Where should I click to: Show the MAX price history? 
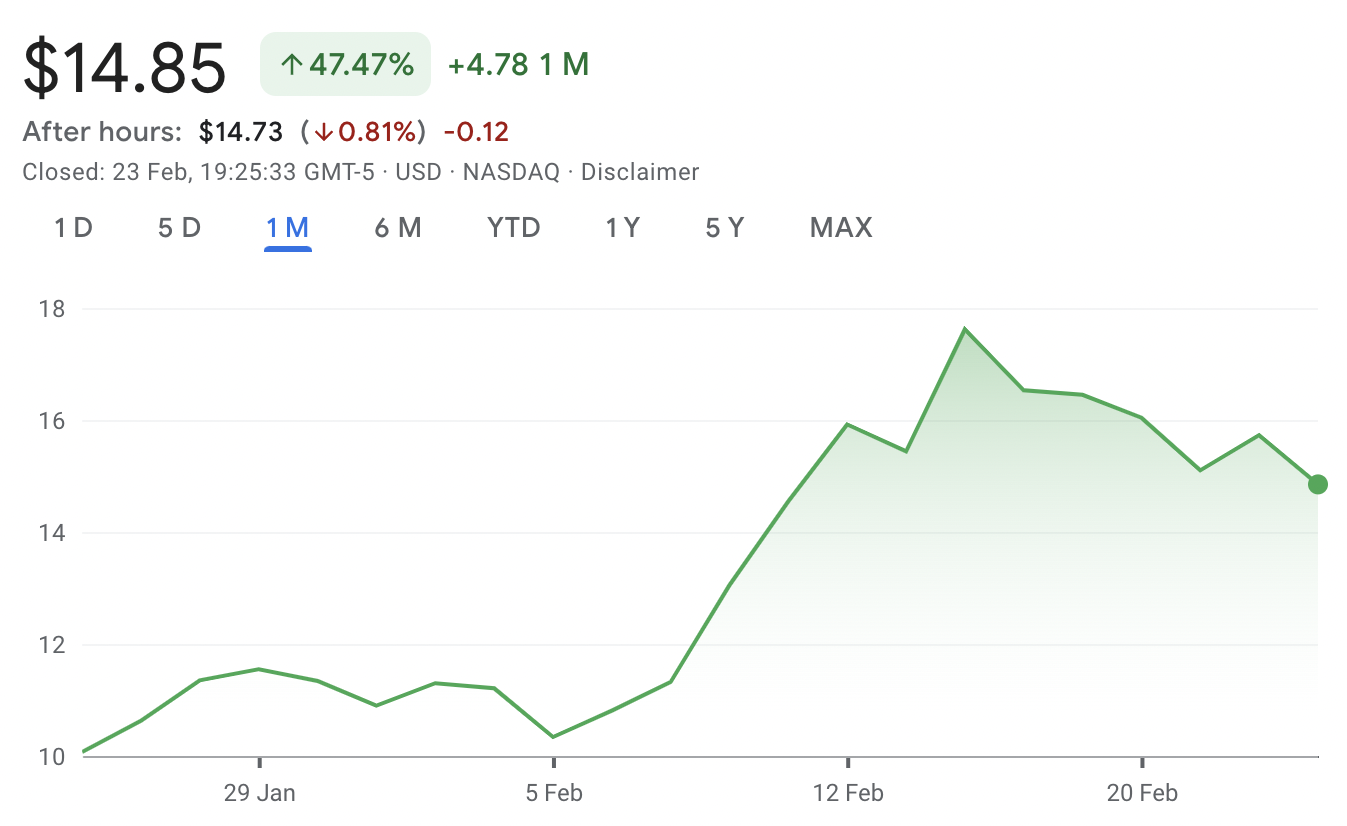coord(841,228)
